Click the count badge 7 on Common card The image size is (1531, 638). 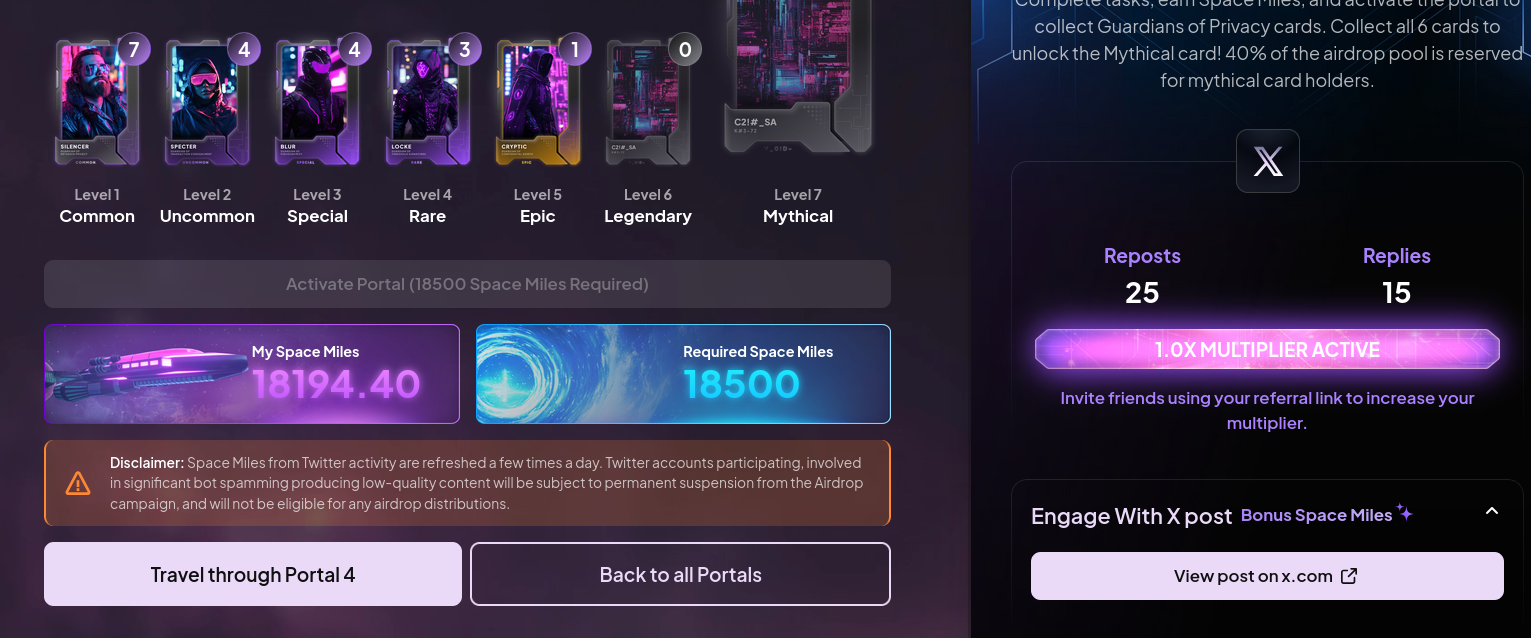134,49
